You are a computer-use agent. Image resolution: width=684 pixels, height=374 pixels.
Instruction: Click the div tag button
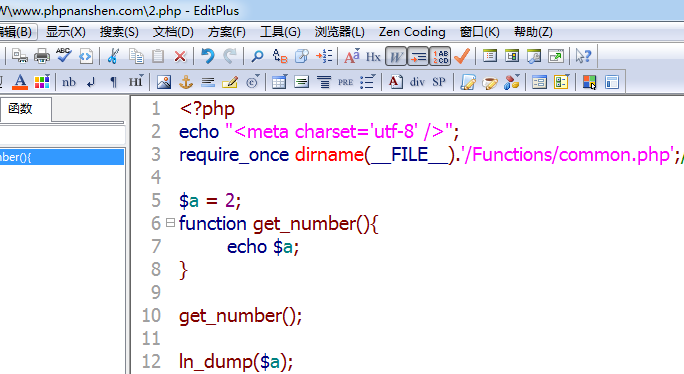[417, 82]
